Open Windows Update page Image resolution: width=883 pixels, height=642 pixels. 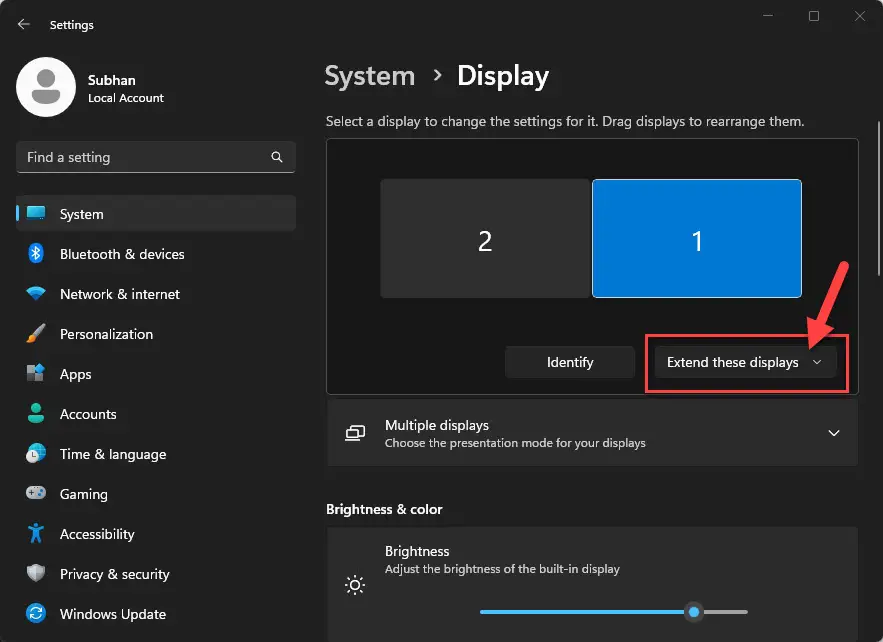click(156, 613)
